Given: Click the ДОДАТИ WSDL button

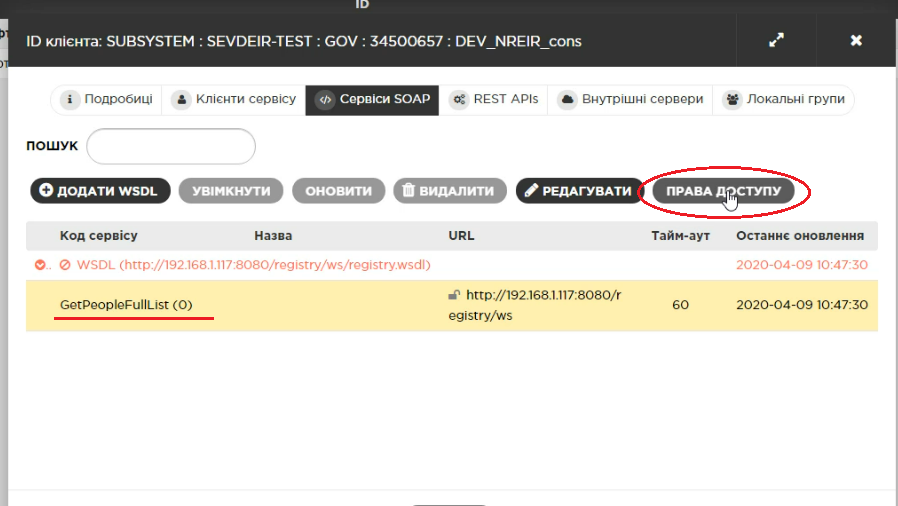Looking at the screenshot, I should coord(100,191).
